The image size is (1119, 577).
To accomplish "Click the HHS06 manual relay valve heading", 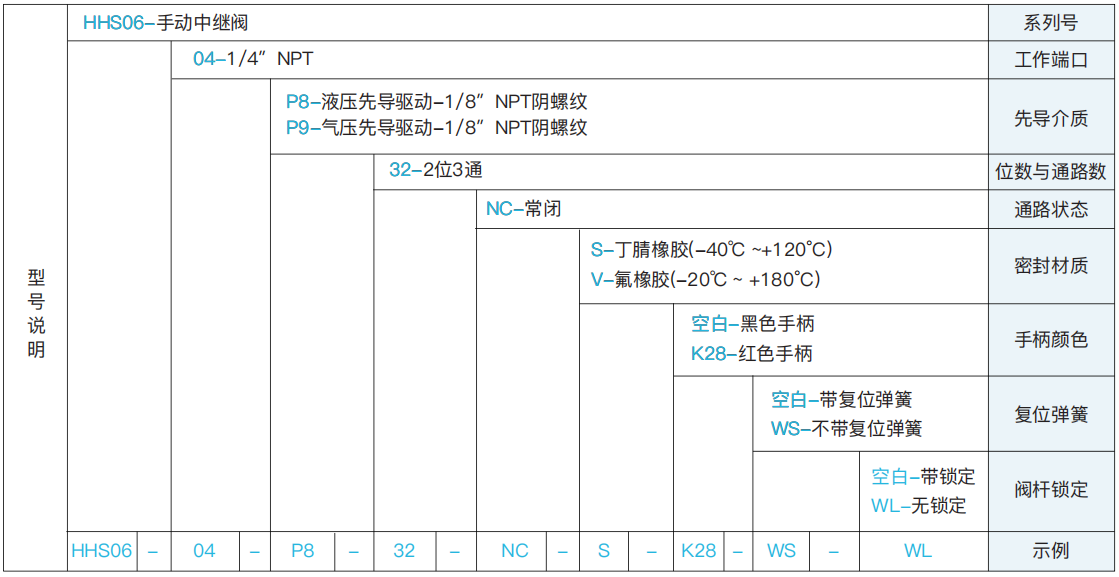I will pos(165,22).
